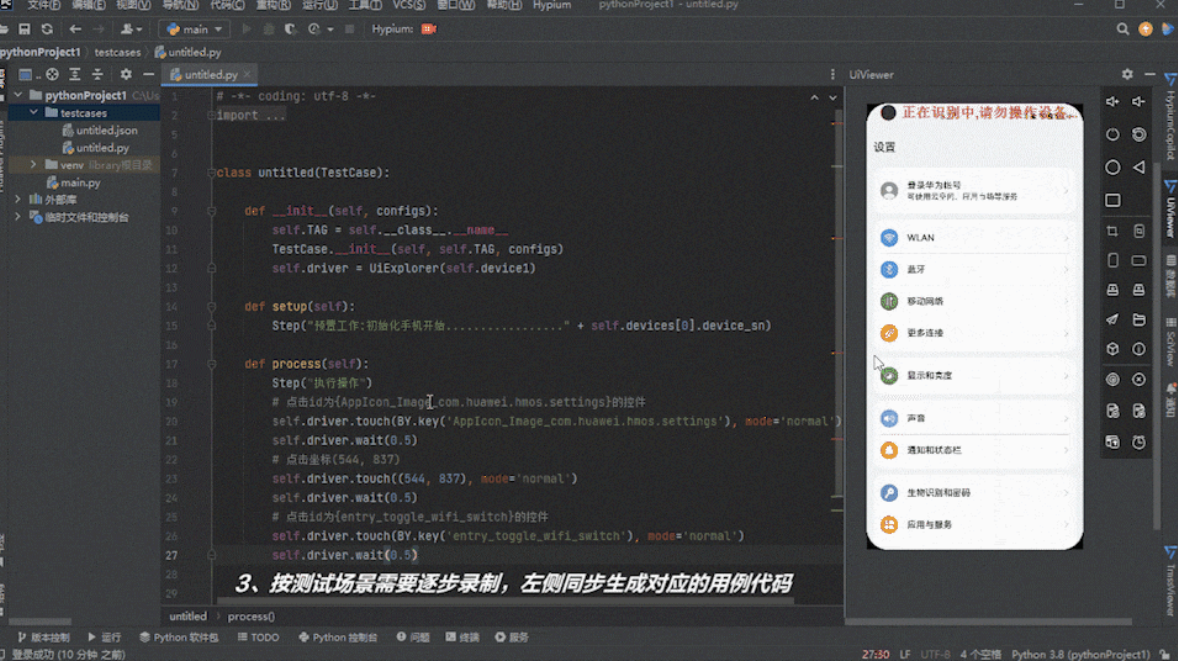1178x662 pixels.
Task: Open the TODO tool window
Action: (x=258, y=637)
